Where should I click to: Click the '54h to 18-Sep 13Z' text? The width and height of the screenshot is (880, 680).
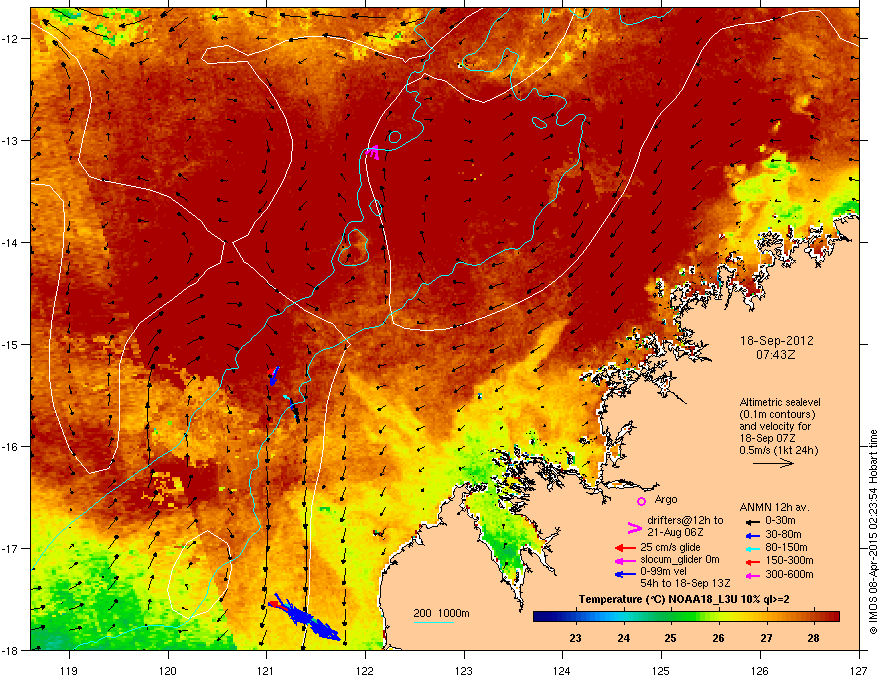(685, 583)
